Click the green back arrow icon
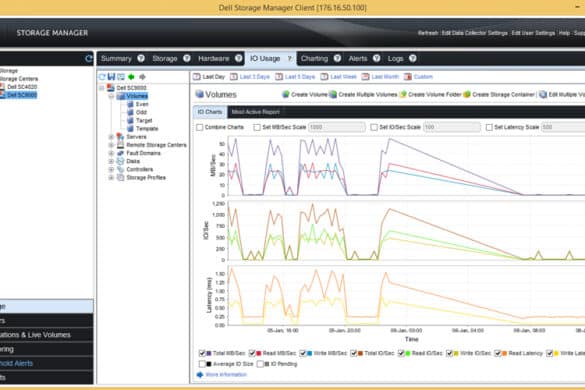 click(x=131, y=77)
